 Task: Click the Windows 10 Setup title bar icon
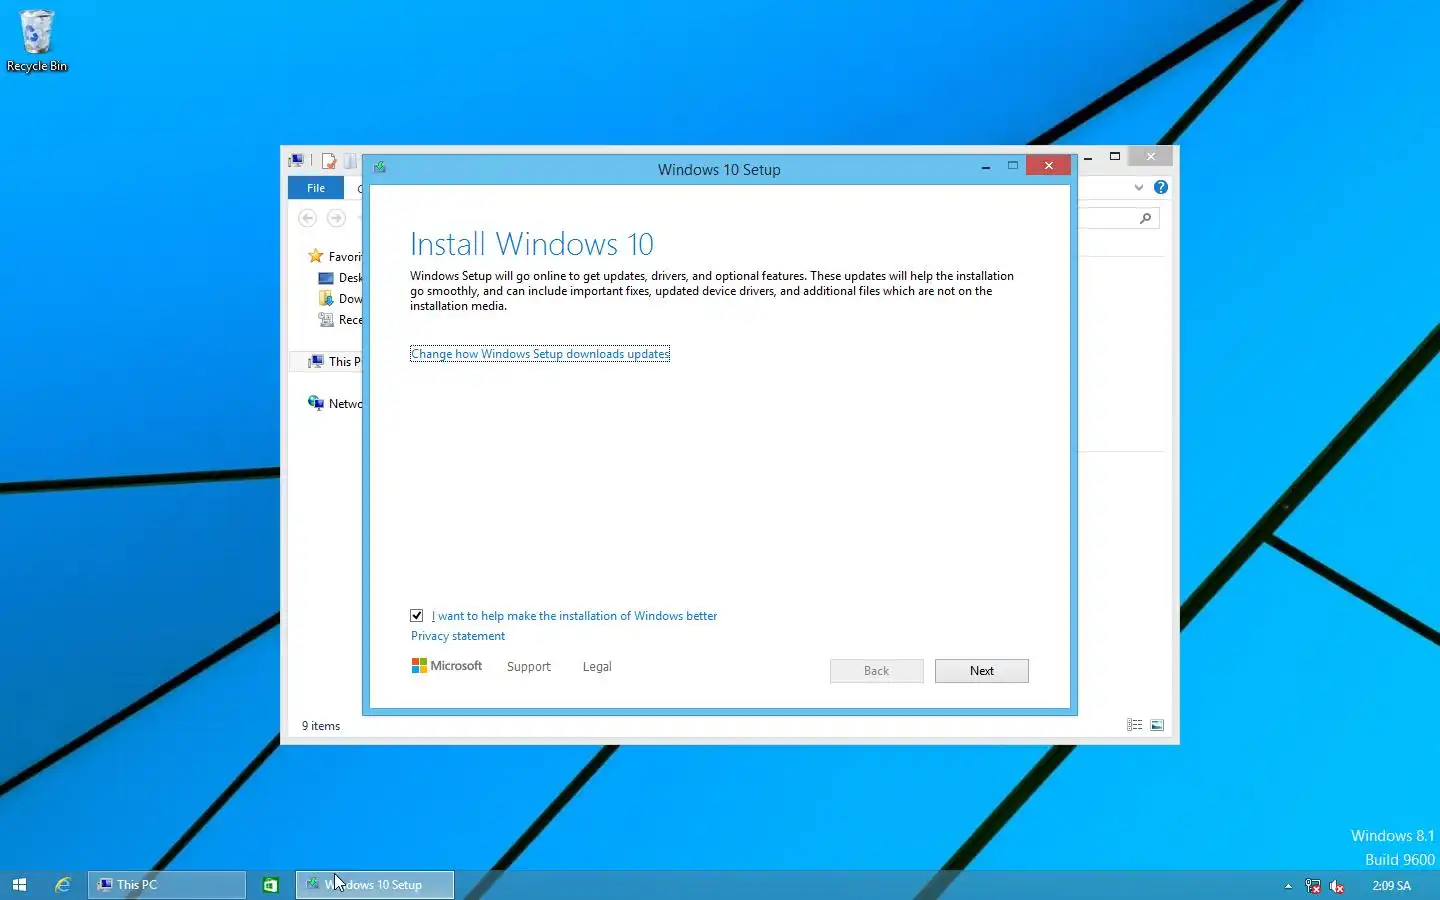click(380, 167)
